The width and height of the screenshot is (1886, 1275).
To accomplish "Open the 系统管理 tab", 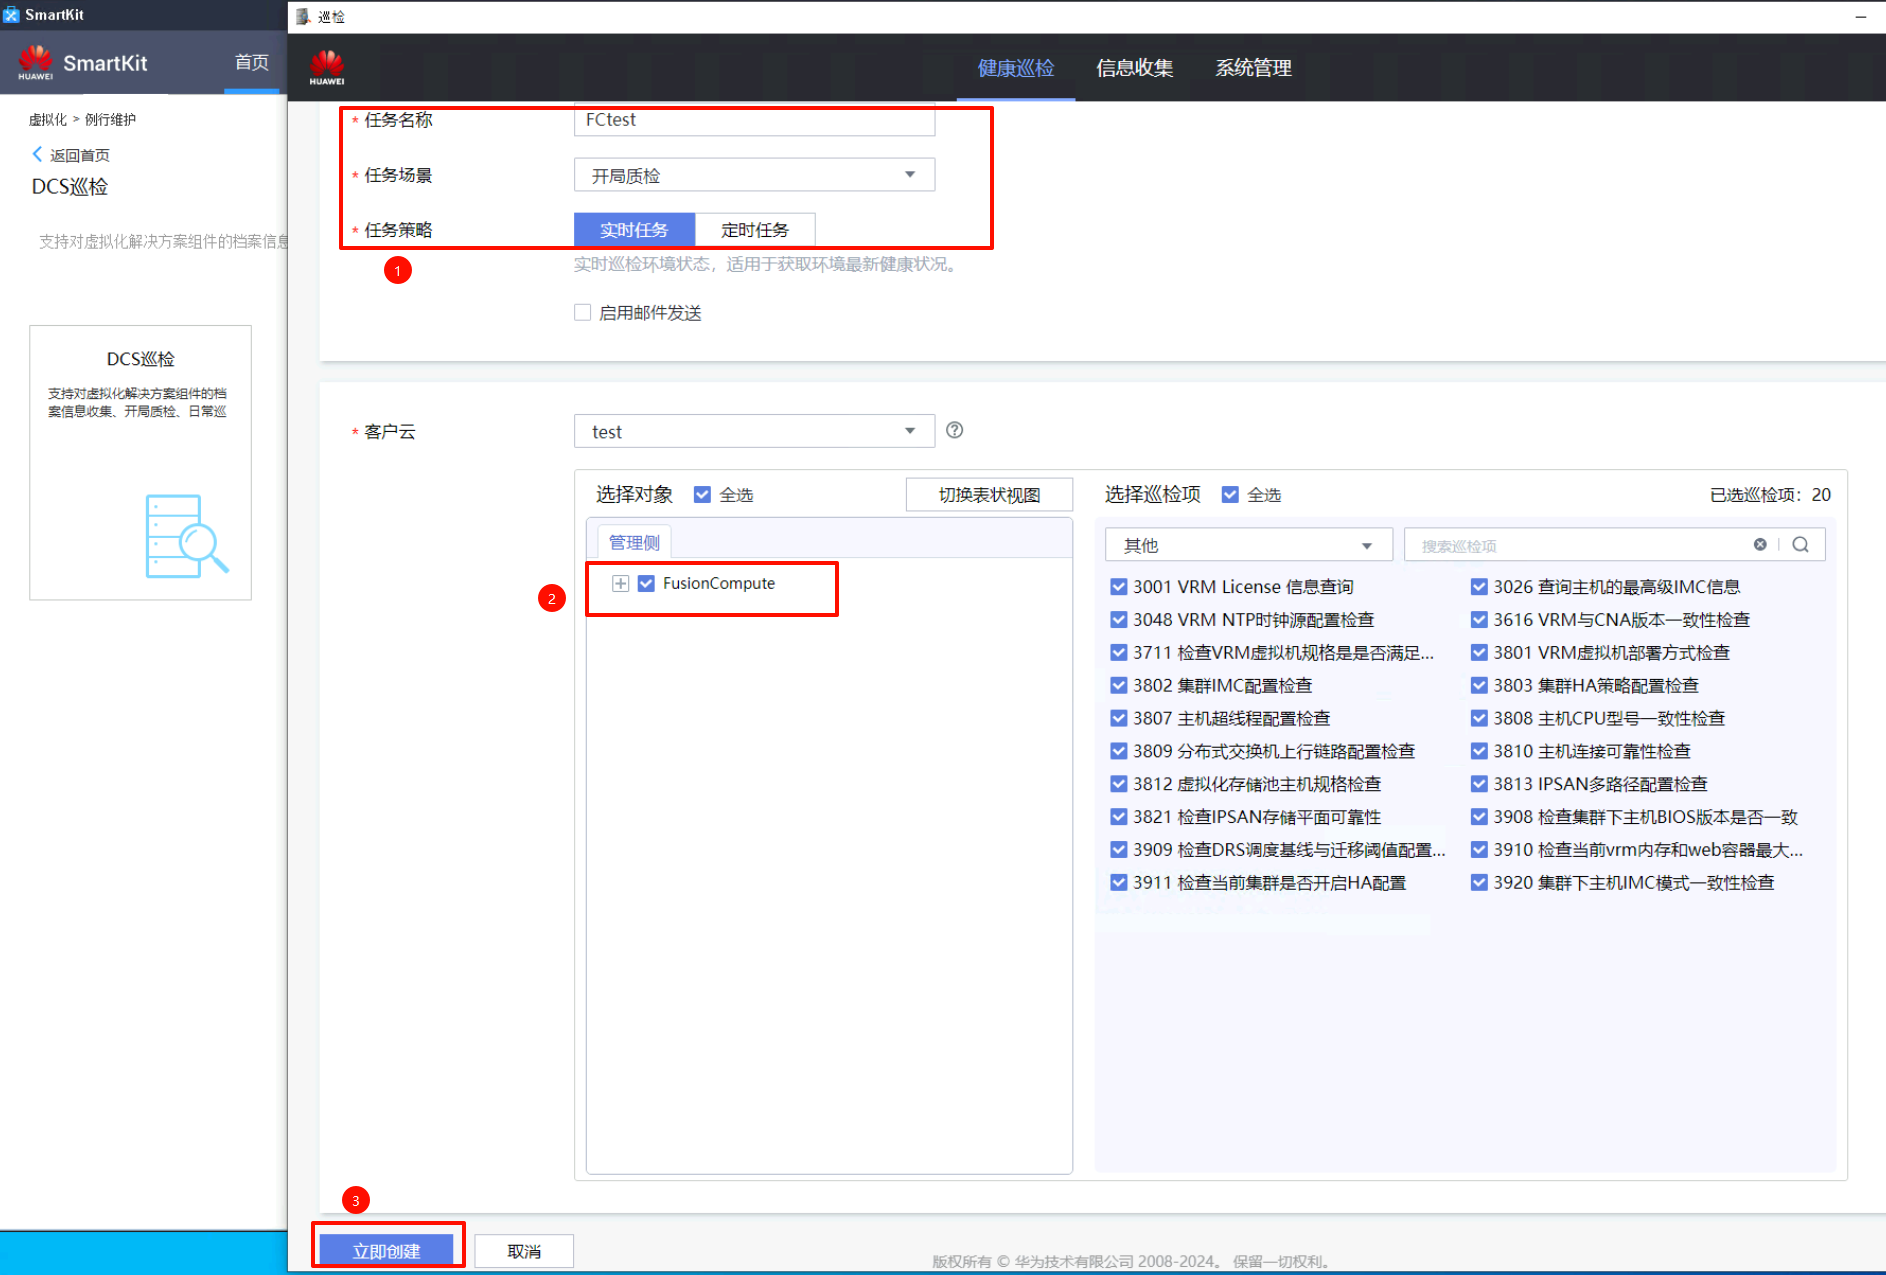I will [1253, 68].
